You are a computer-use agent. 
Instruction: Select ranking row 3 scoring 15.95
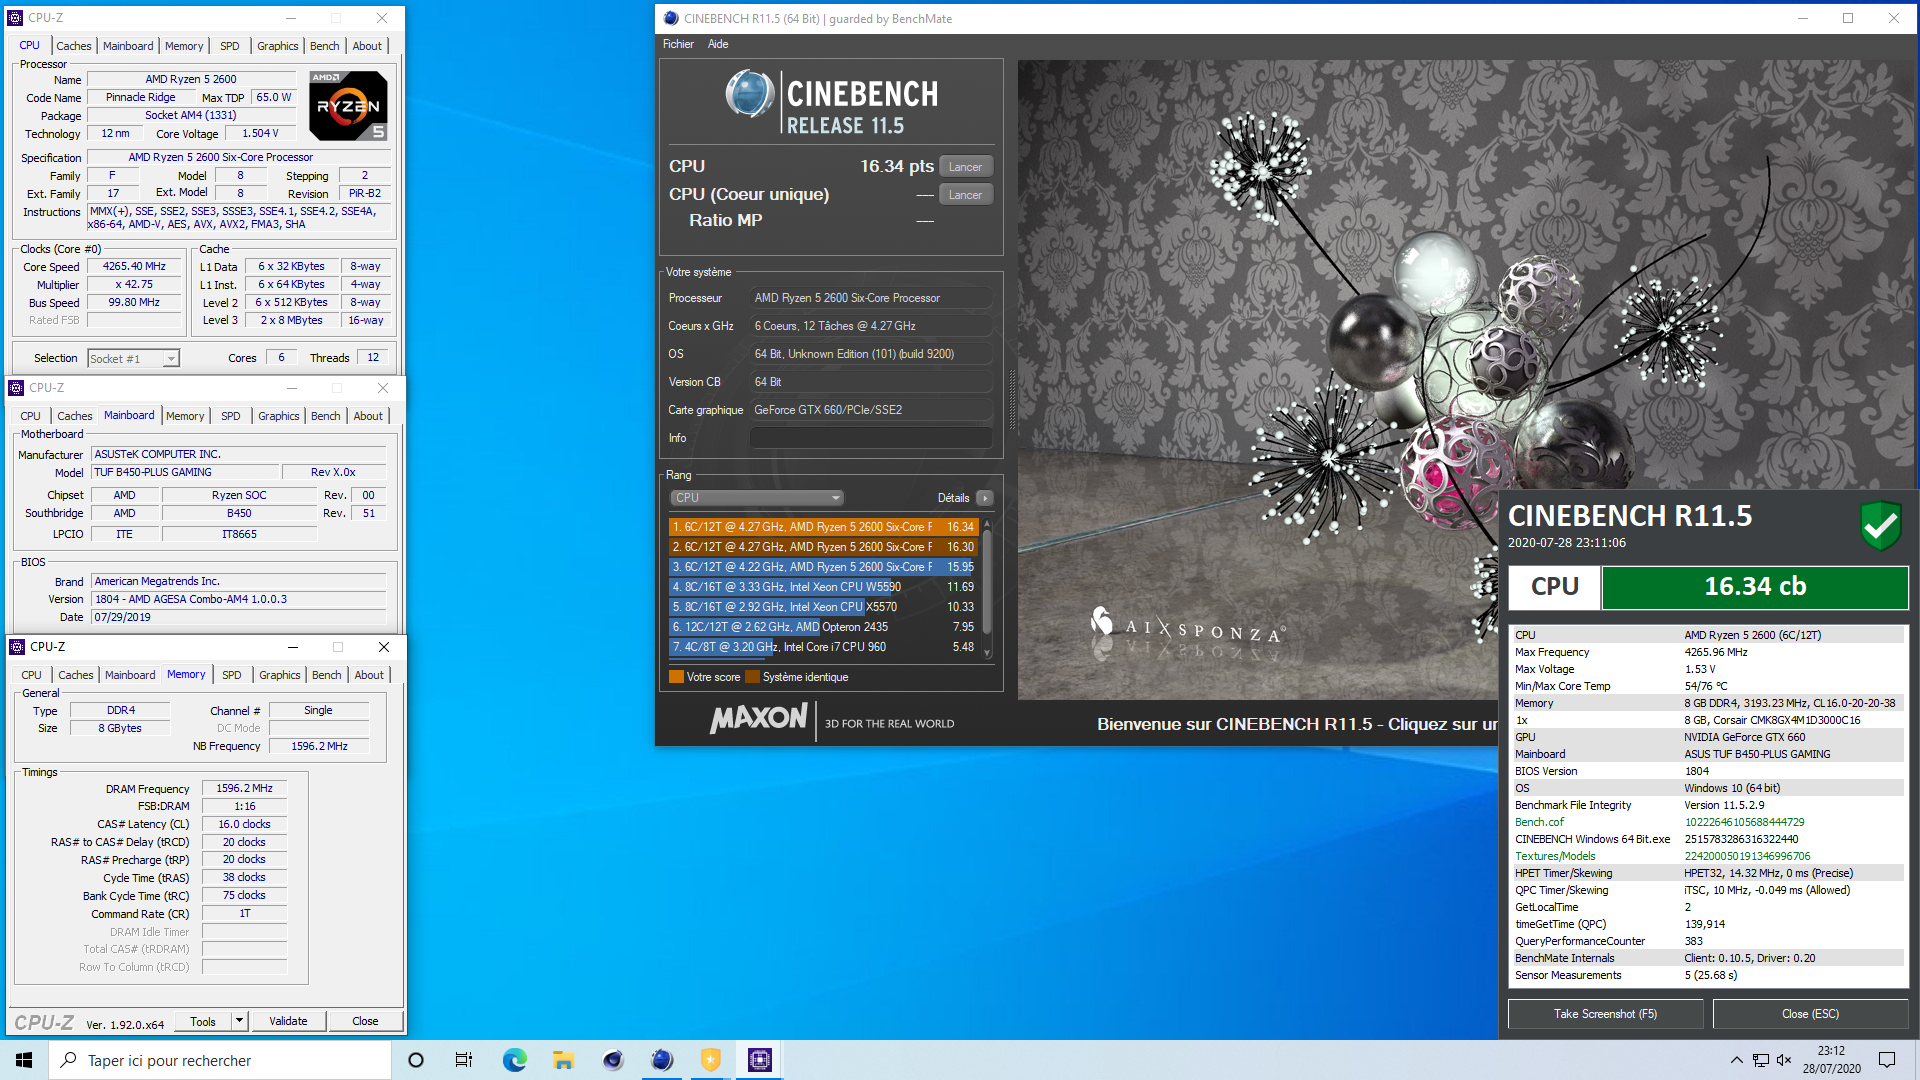click(x=824, y=567)
